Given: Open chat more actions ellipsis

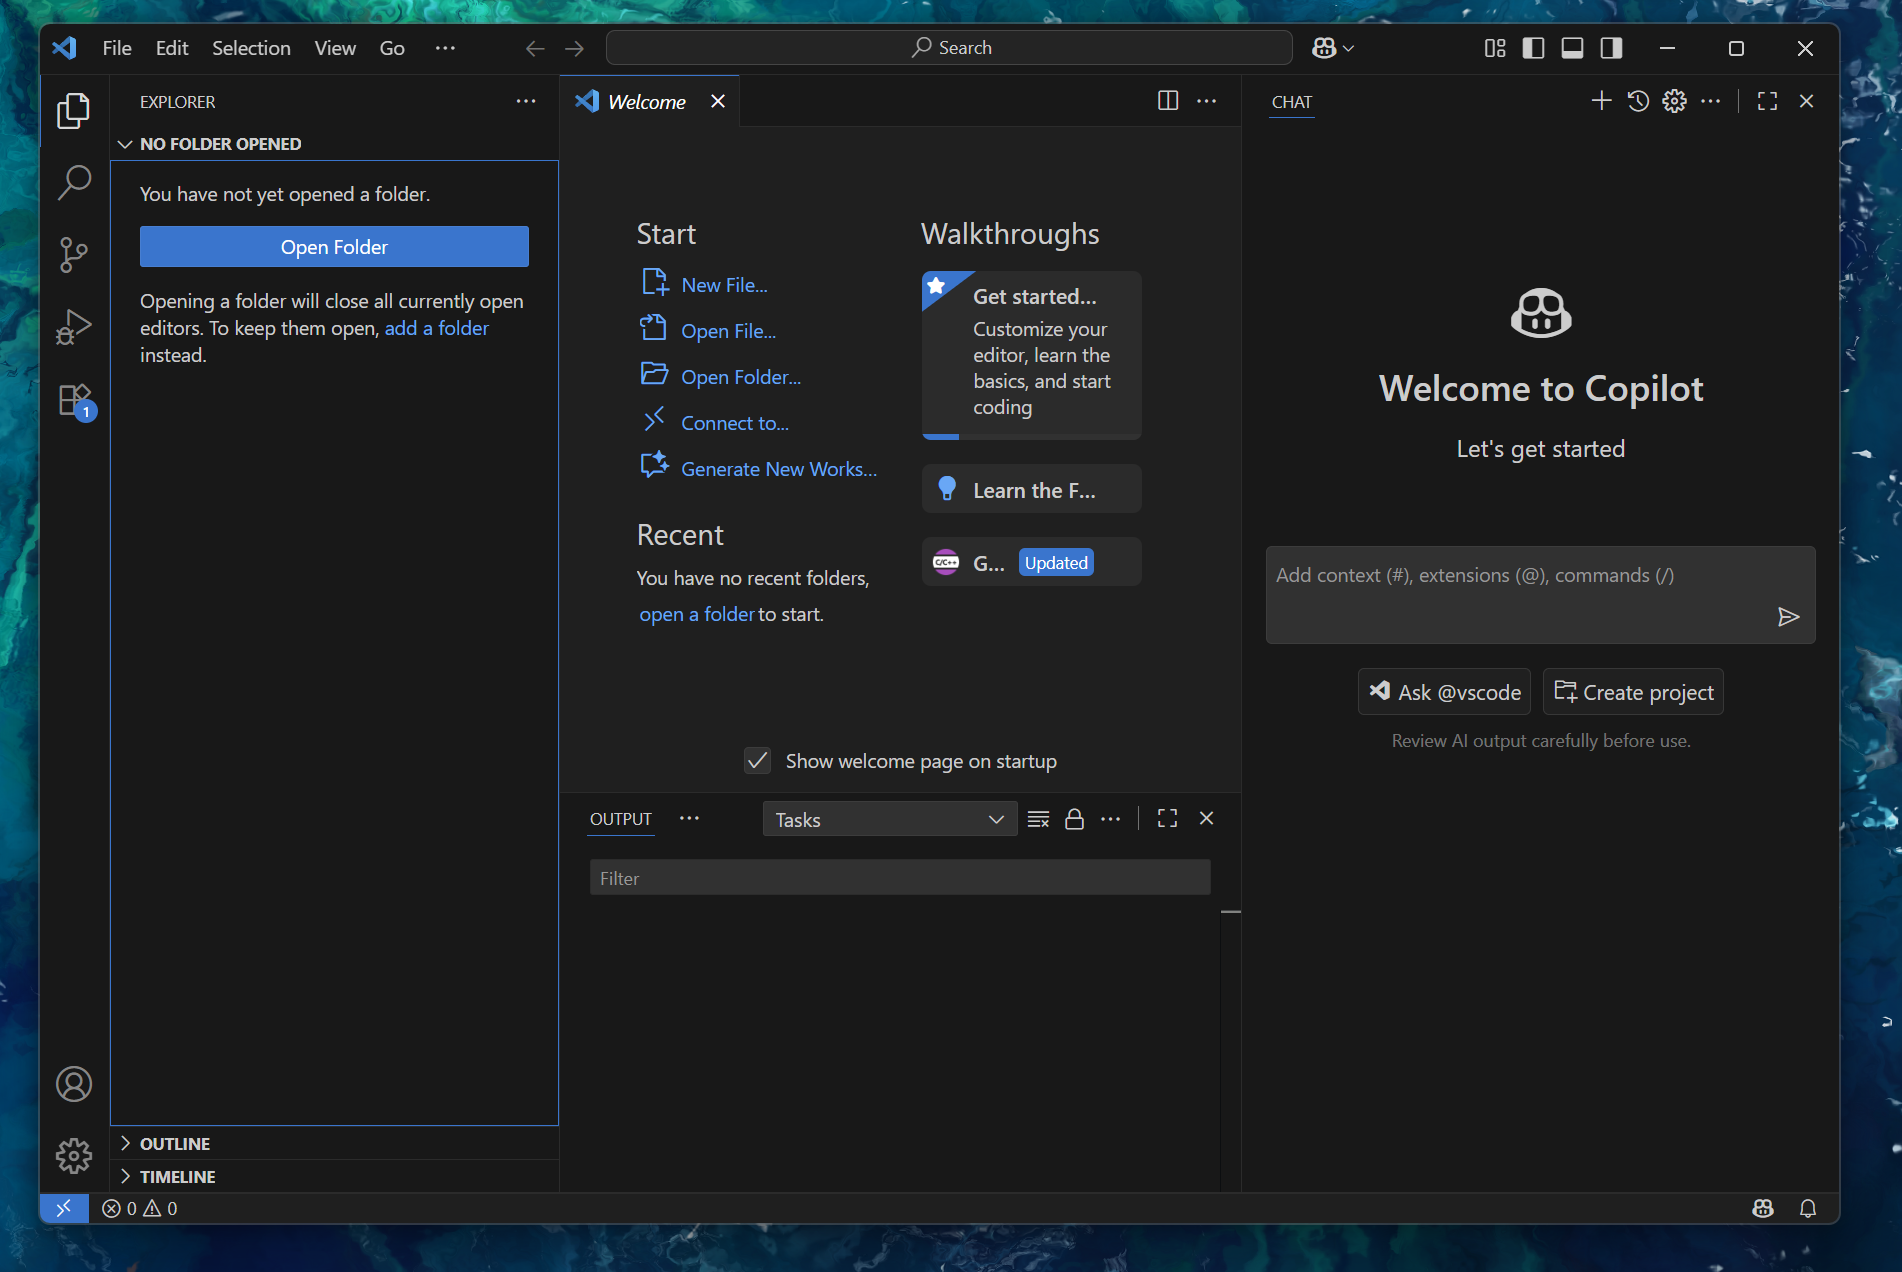Looking at the screenshot, I should (1711, 101).
